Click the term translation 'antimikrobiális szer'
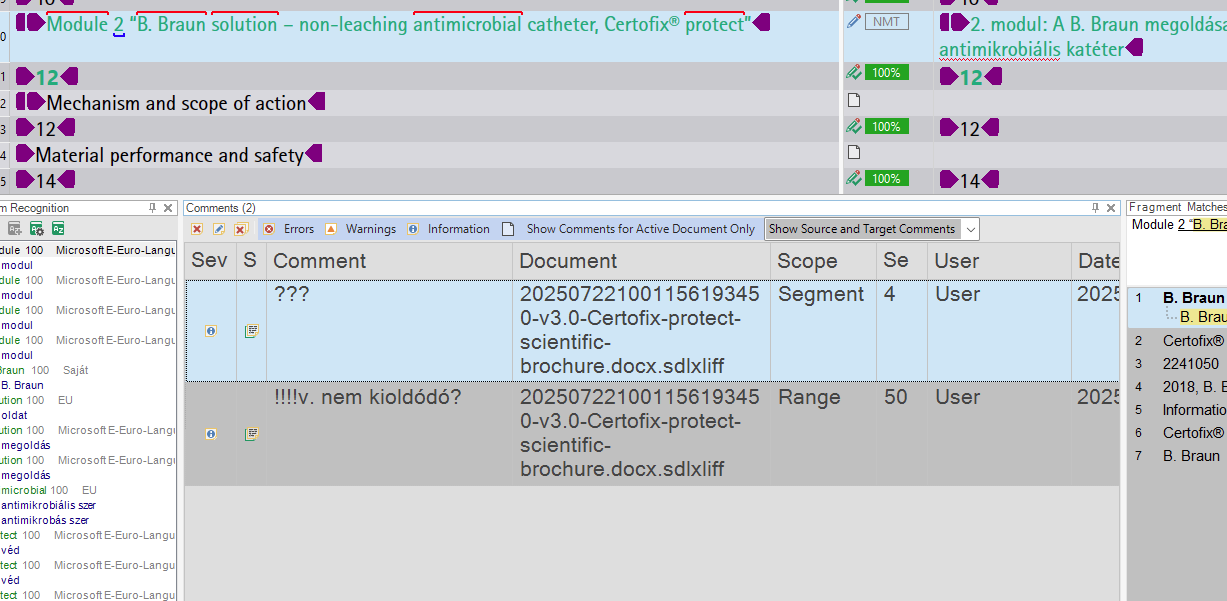 (48, 505)
